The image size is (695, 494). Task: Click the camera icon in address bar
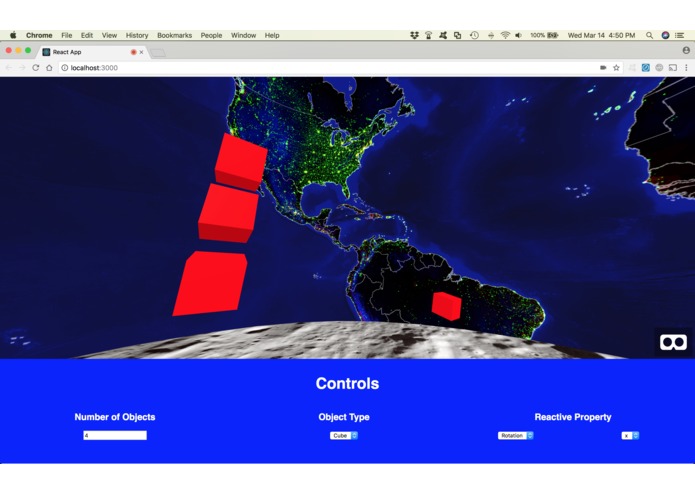(603, 68)
